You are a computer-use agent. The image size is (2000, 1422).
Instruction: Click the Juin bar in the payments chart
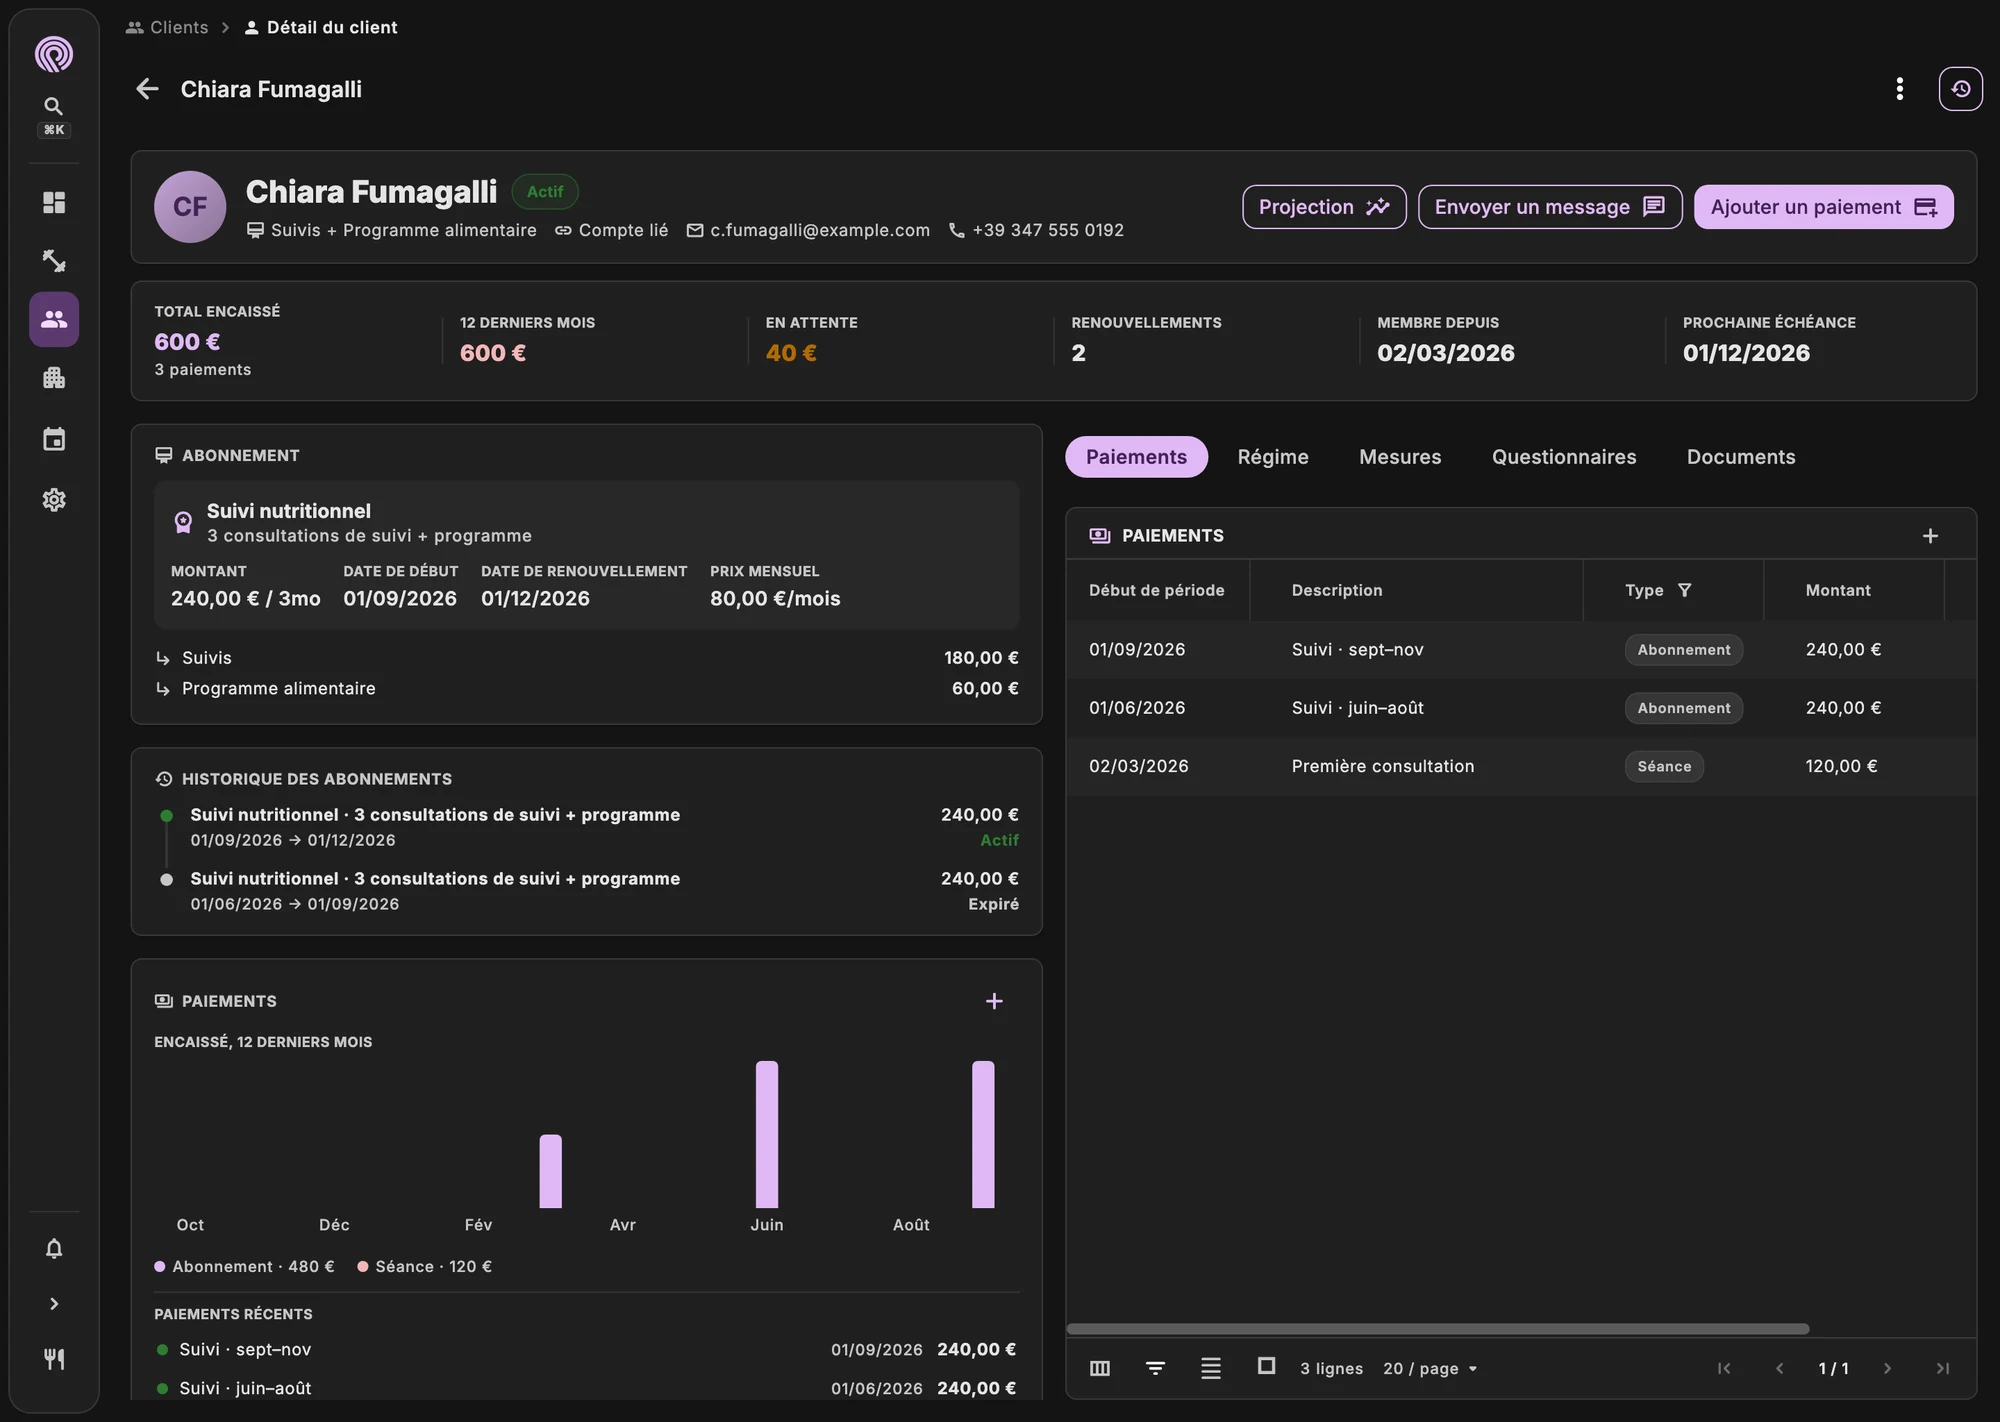pyautogui.click(x=767, y=1134)
